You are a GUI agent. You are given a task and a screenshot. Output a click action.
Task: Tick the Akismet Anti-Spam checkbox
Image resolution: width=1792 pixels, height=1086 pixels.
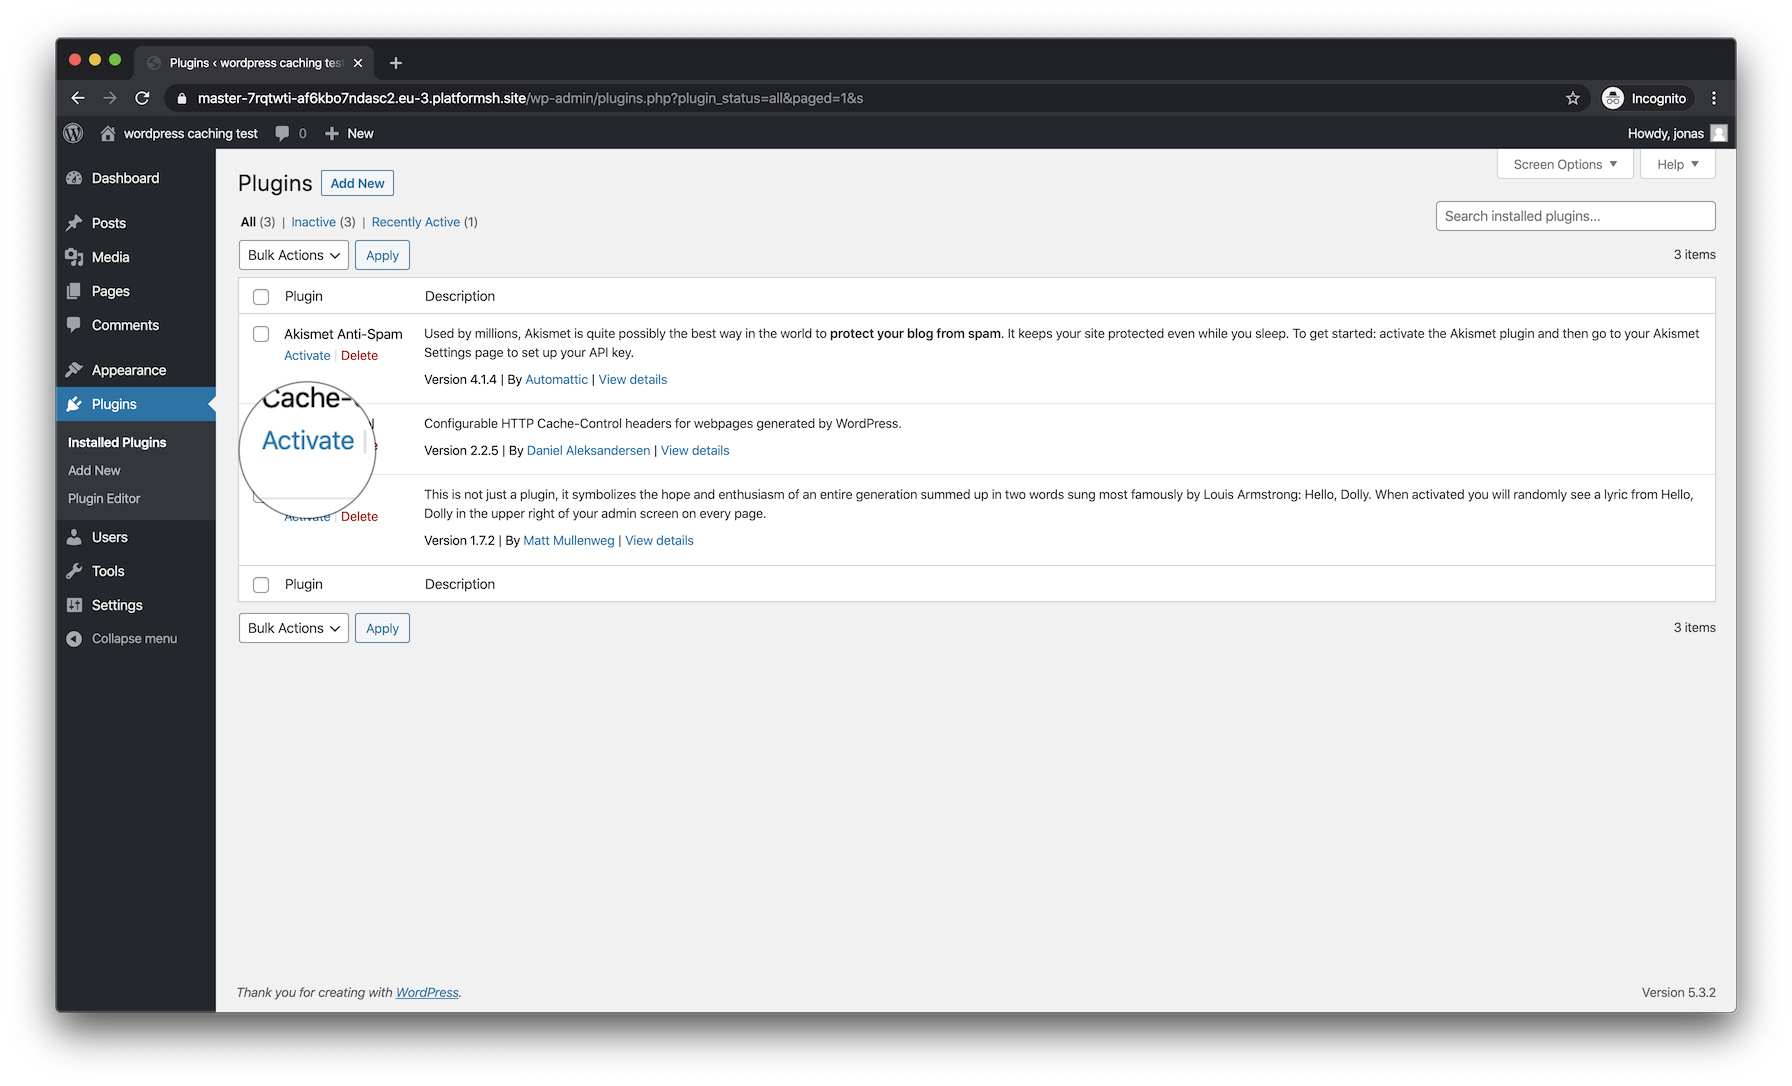click(261, 334)
